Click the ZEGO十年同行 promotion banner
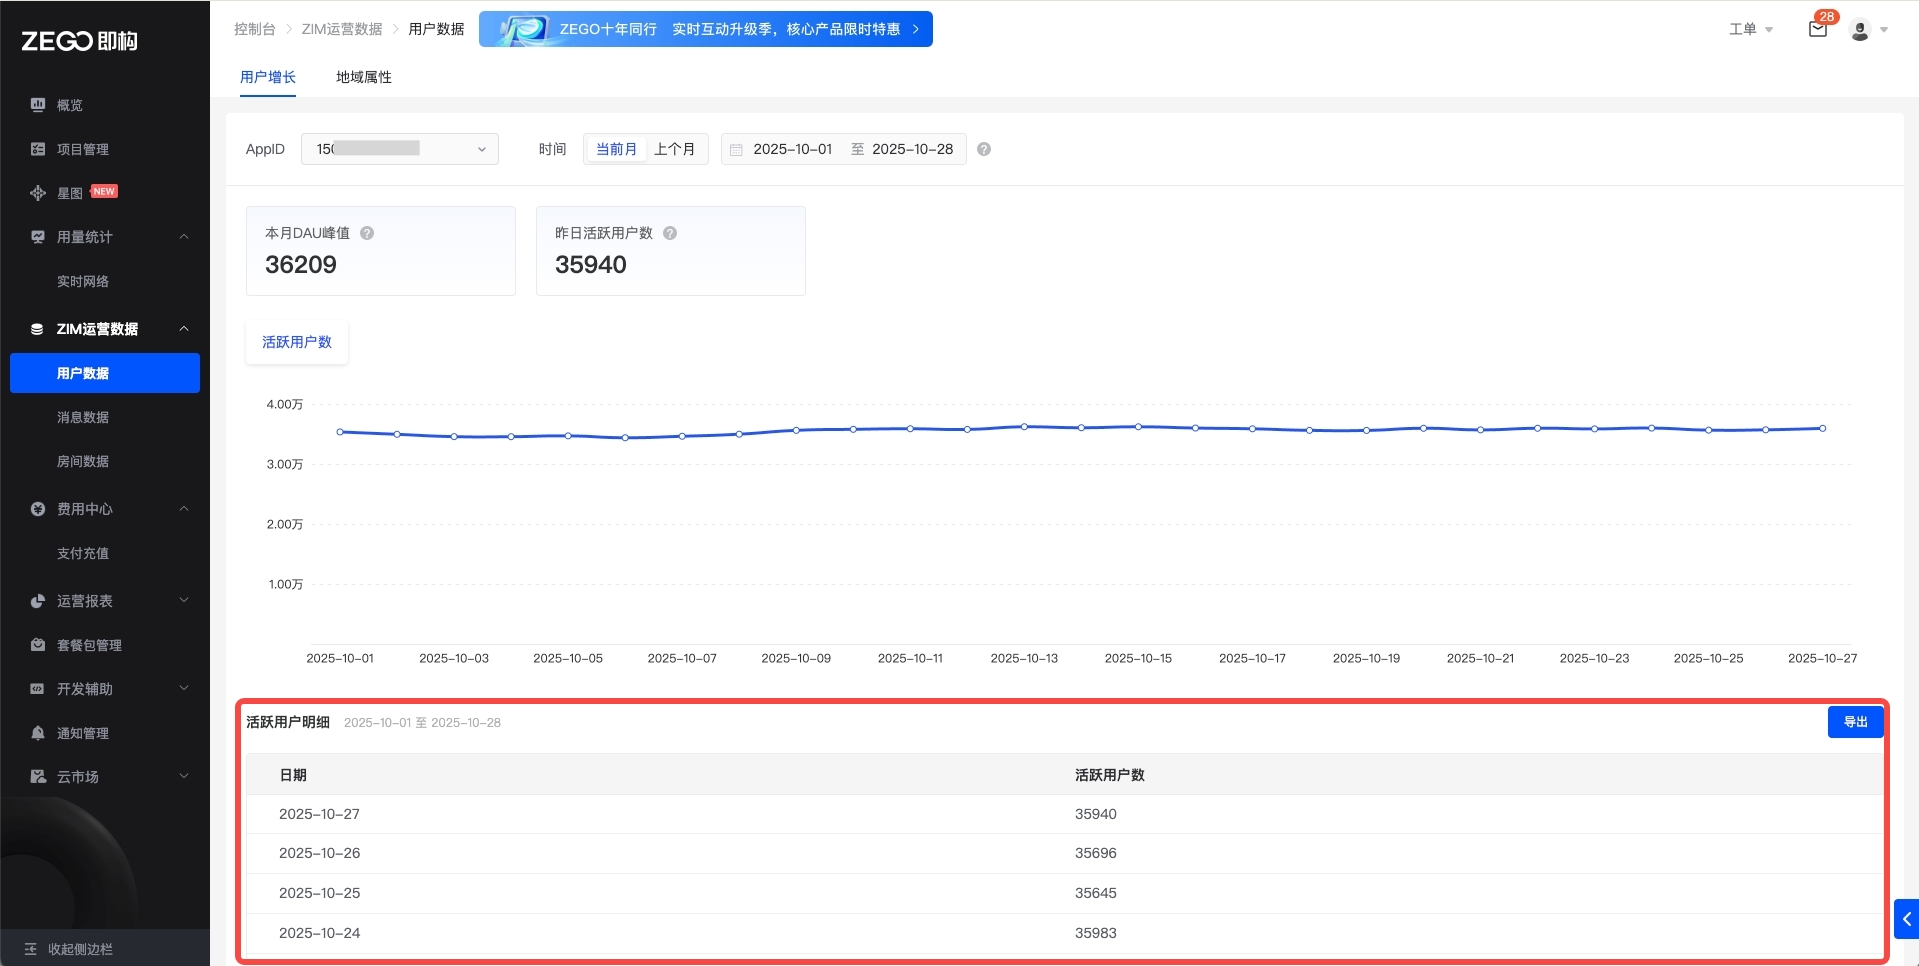1919x966 pixels. [x=706, y=29]
